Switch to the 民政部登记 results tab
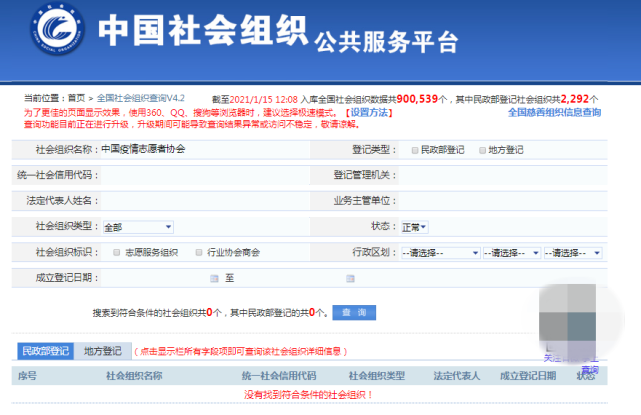The height and width of the screenshot is (415, 641). click(45, 351)
